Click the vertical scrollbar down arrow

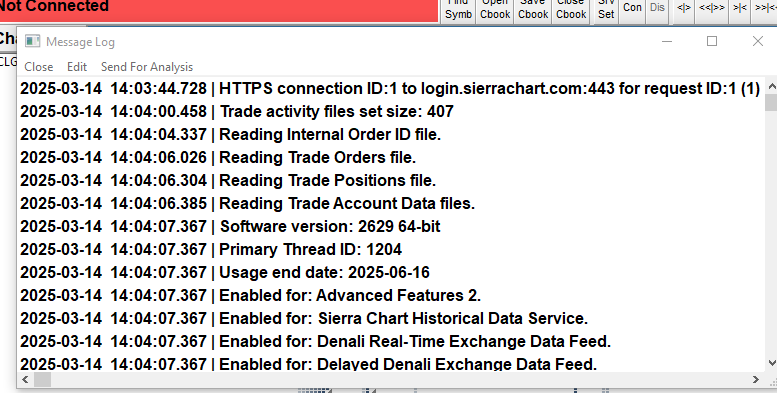(772, 363)
